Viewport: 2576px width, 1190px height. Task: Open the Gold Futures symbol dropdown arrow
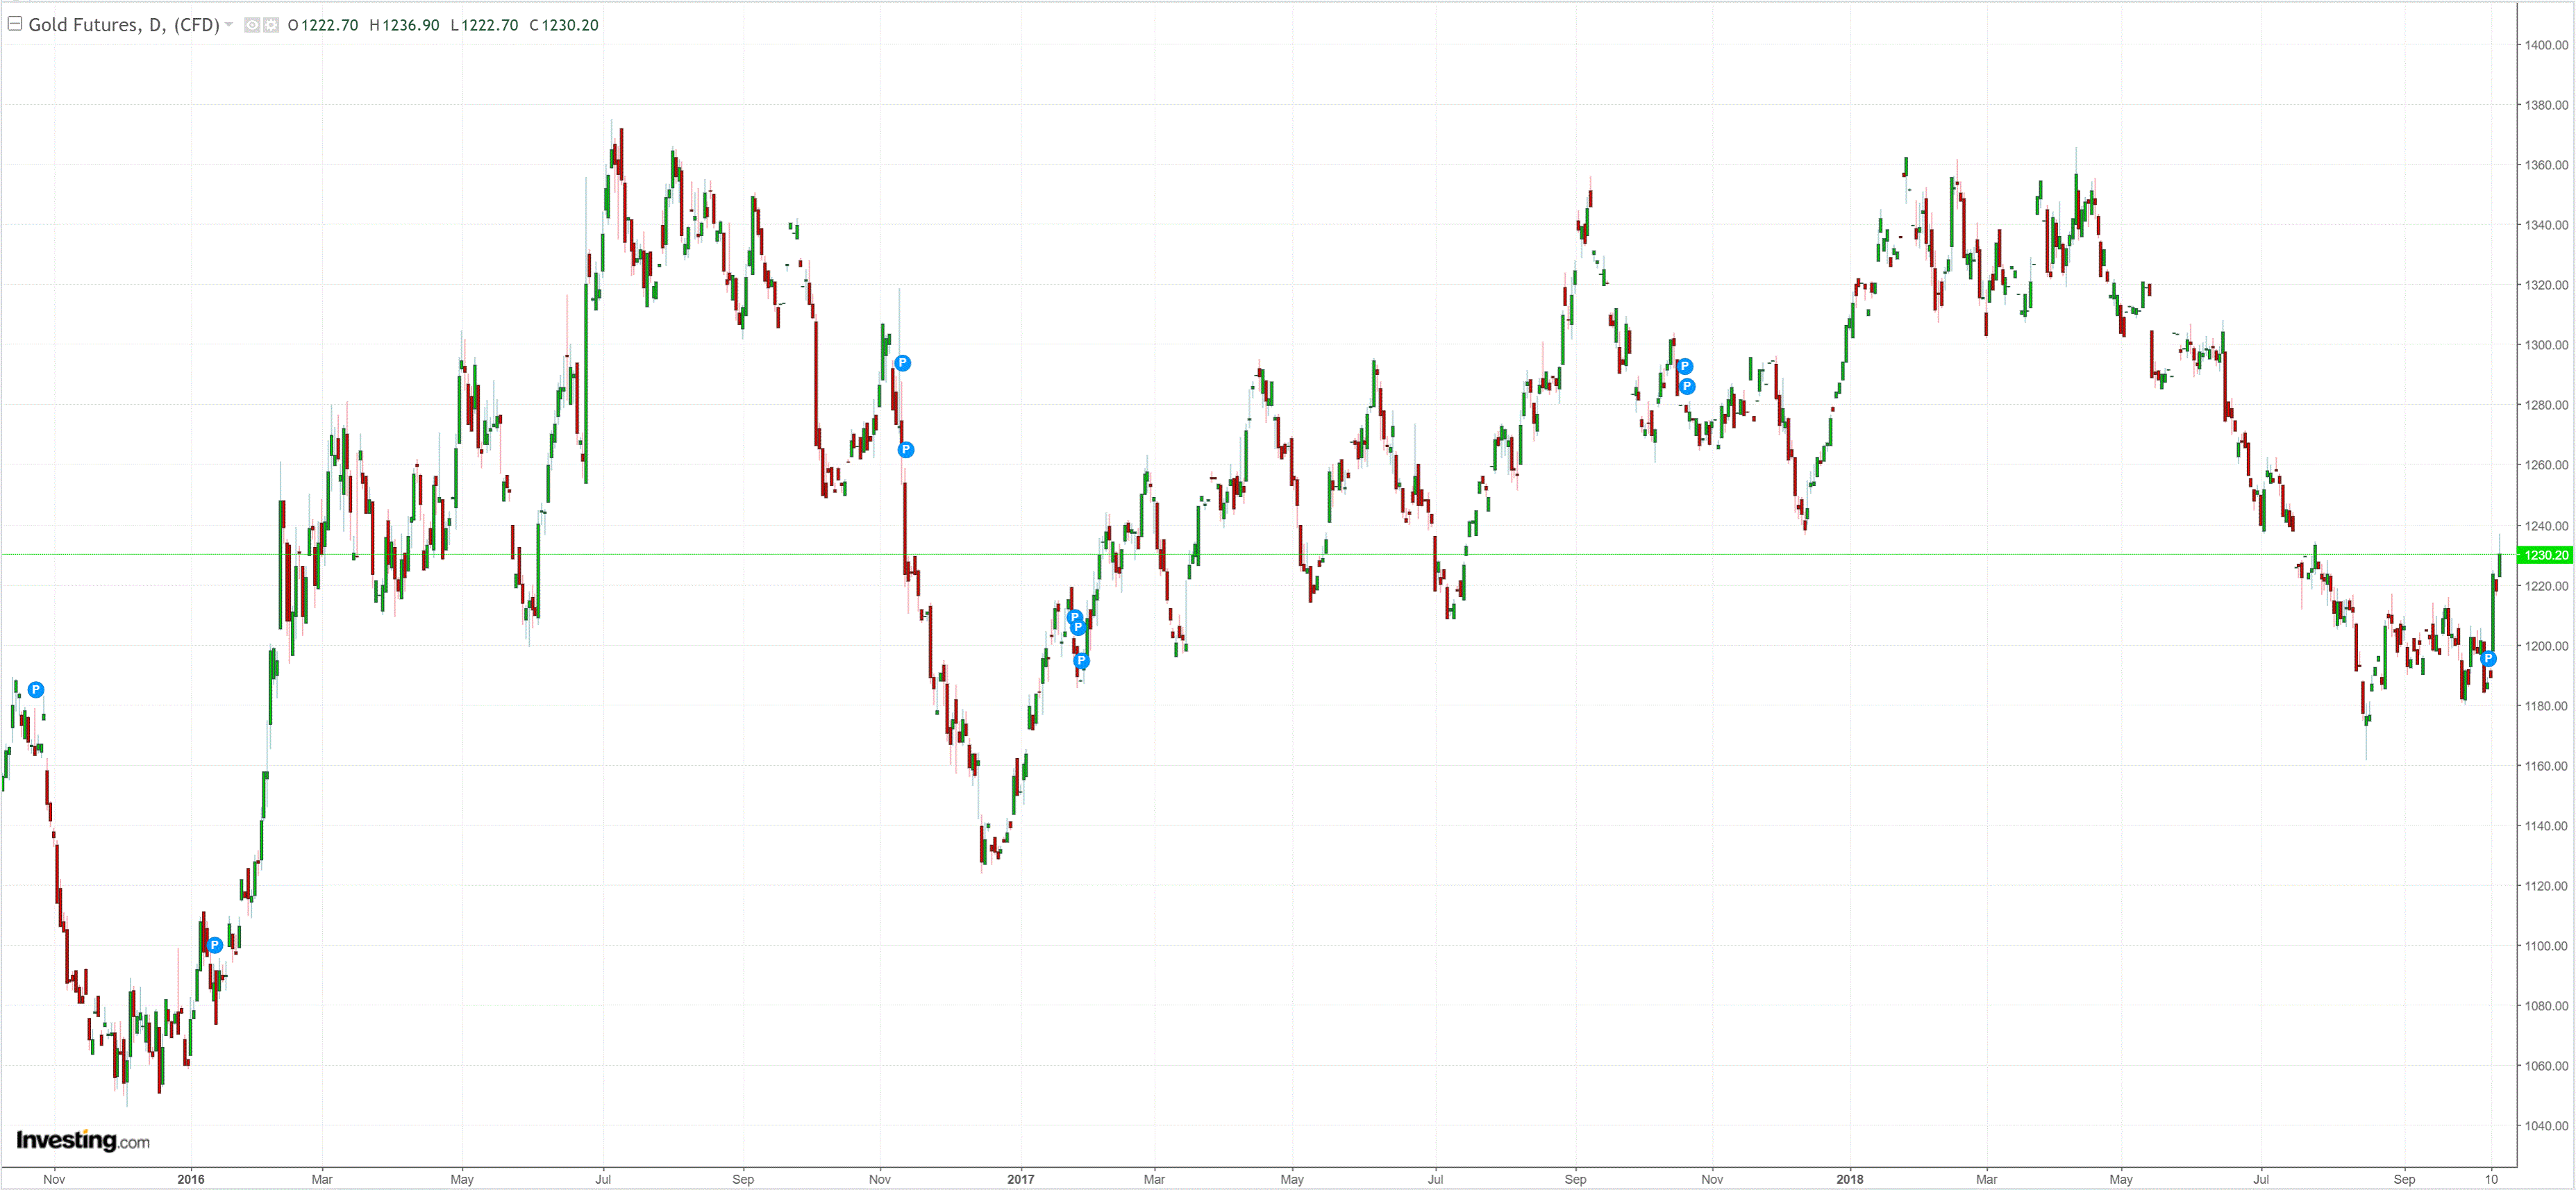pos(229,24)
